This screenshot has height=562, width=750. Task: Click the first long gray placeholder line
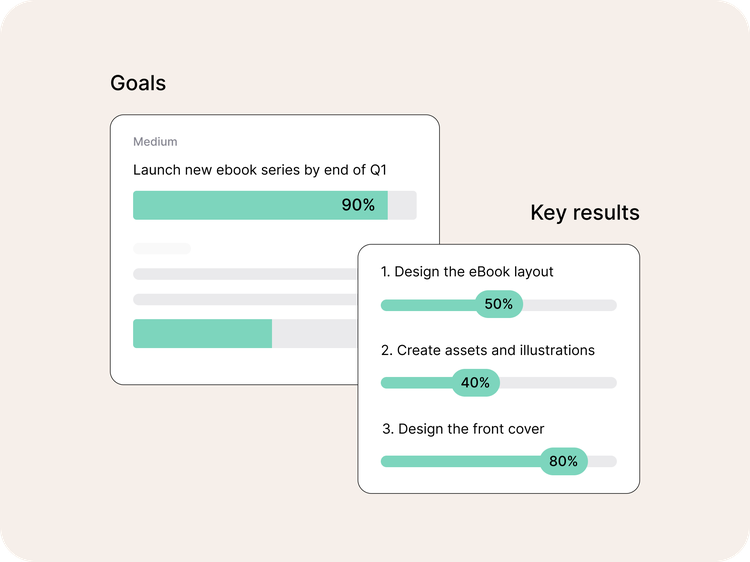pos(245,274)
